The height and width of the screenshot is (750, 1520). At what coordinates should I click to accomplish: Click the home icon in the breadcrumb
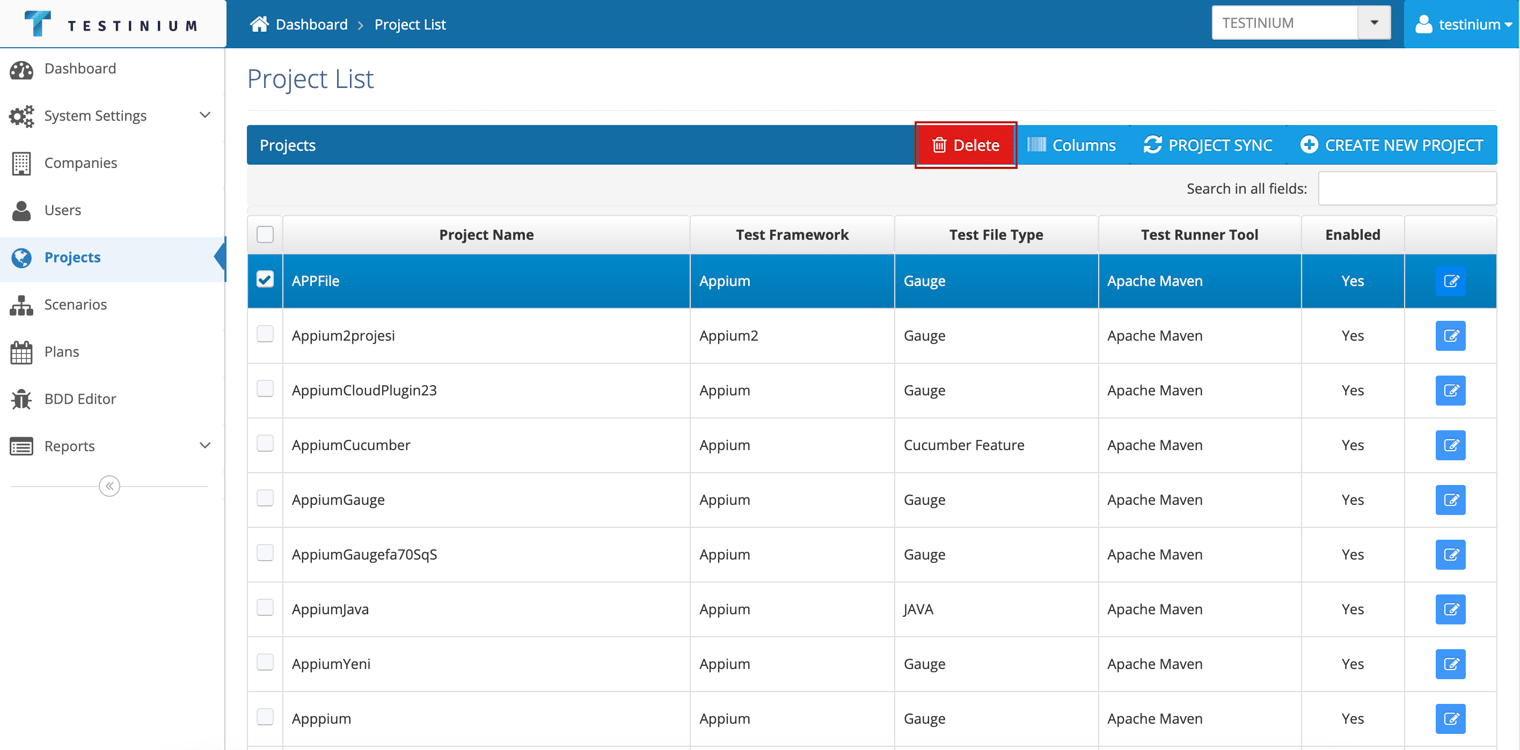259,24
